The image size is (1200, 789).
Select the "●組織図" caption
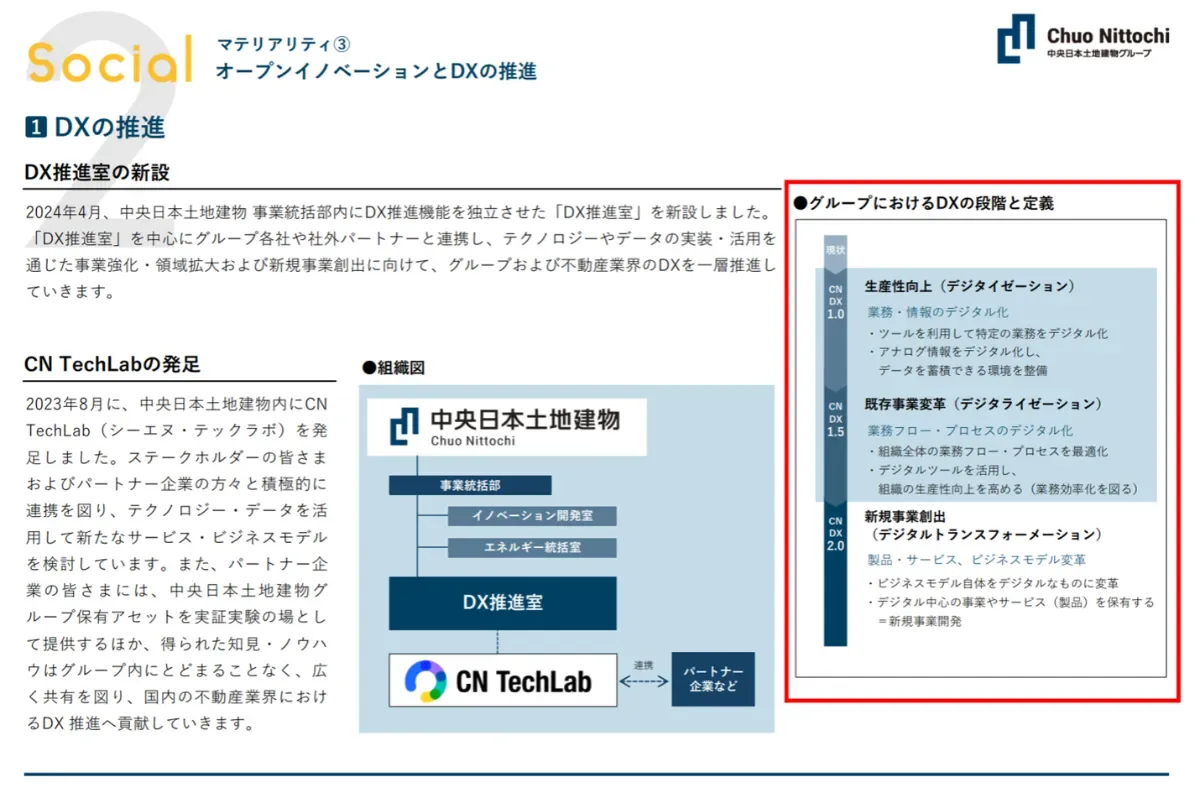coord(393,368)
